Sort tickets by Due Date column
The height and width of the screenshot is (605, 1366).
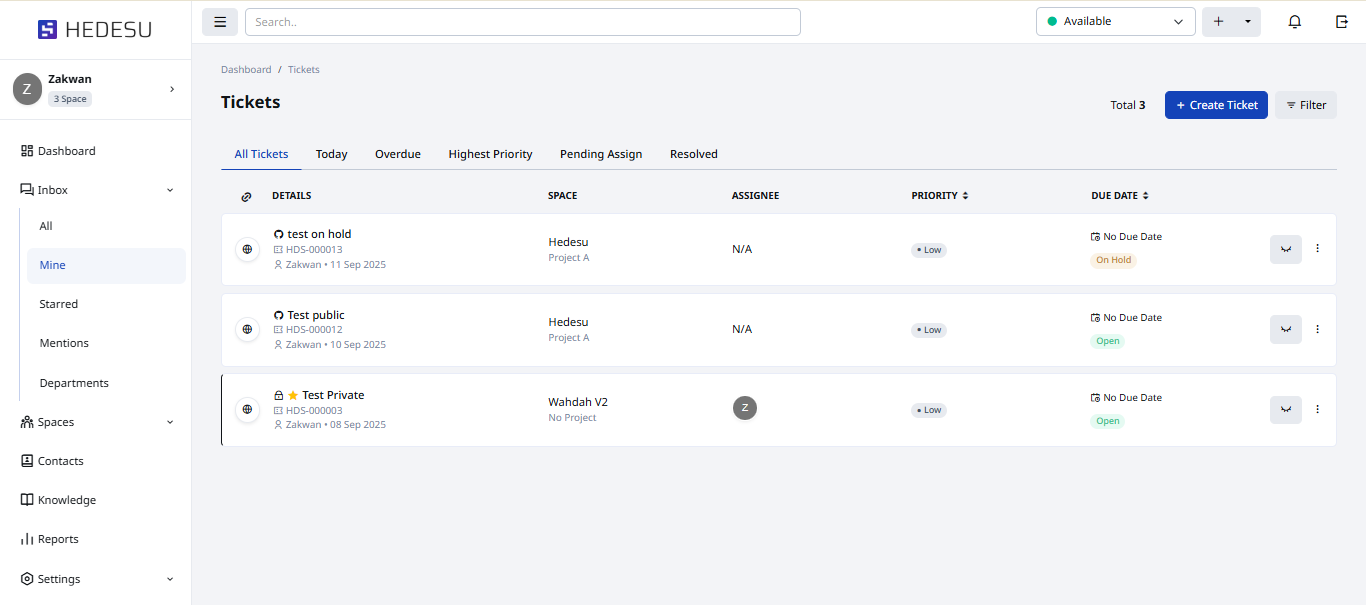[1119, 196]
